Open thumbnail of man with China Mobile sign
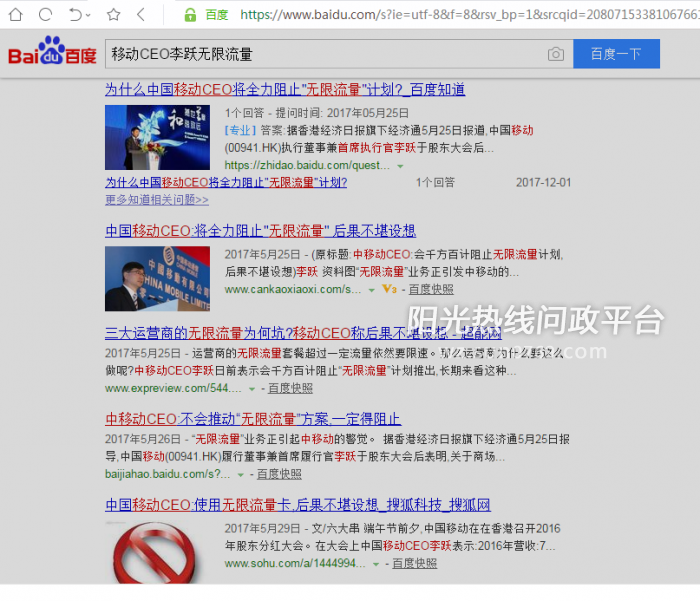The width and height of the screenshot is (700, 601). click(x=157, y=278)
